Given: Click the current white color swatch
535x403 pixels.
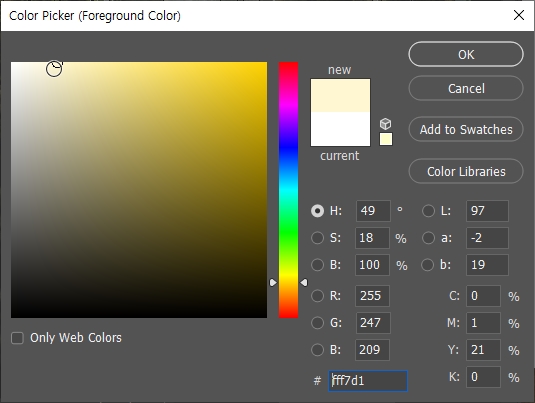Looking at the screenshot, I should click(340, 129).
